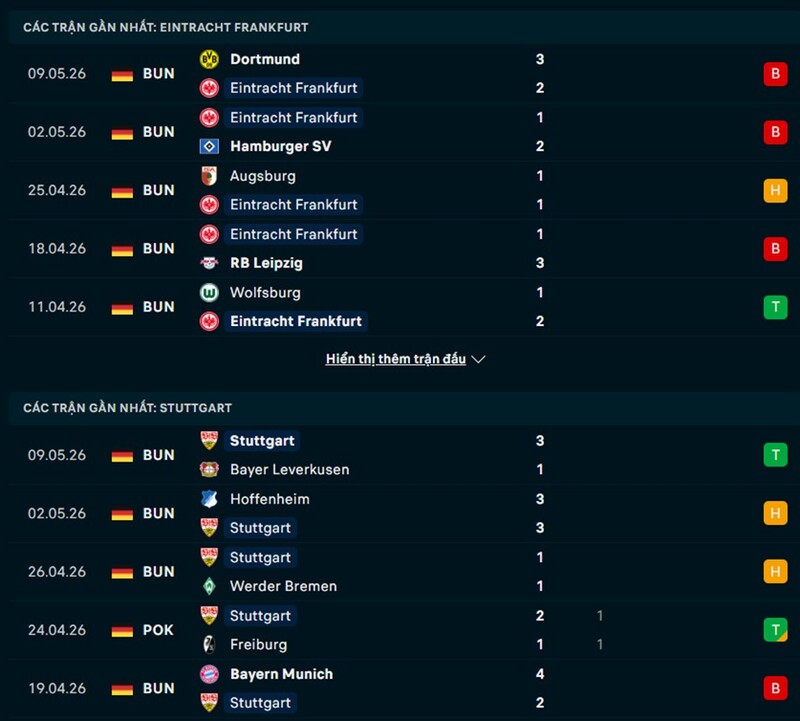
Task: Click the Dortmund club crest
Action: point(209,59)
